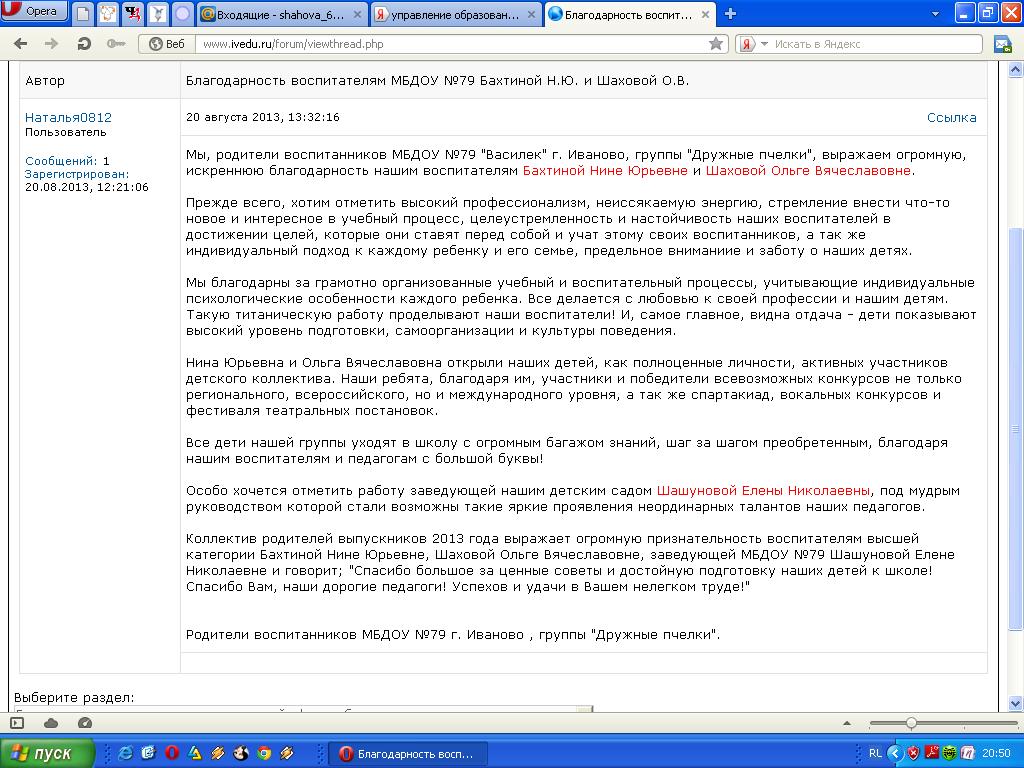Launch Google Chrome from quick launch
The height and width of the screenshot is (768, 1024).
264,753
